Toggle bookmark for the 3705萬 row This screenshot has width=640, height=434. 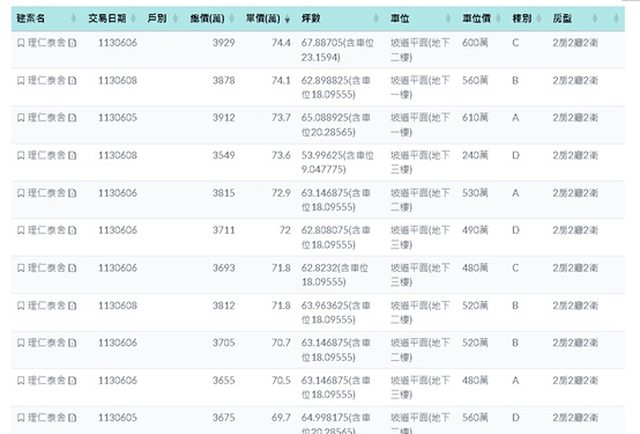21,343
